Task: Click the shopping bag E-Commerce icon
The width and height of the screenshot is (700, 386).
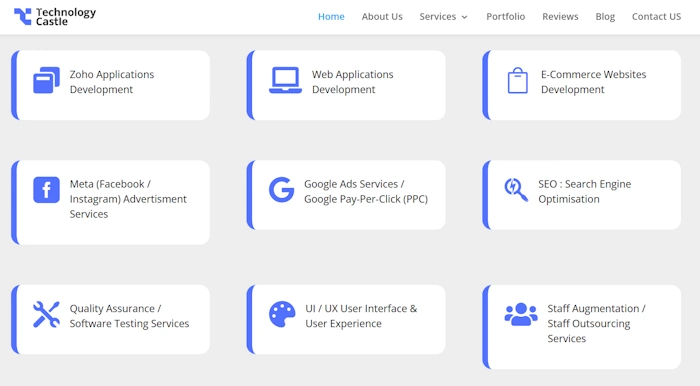Action: (x=518, y=80)
